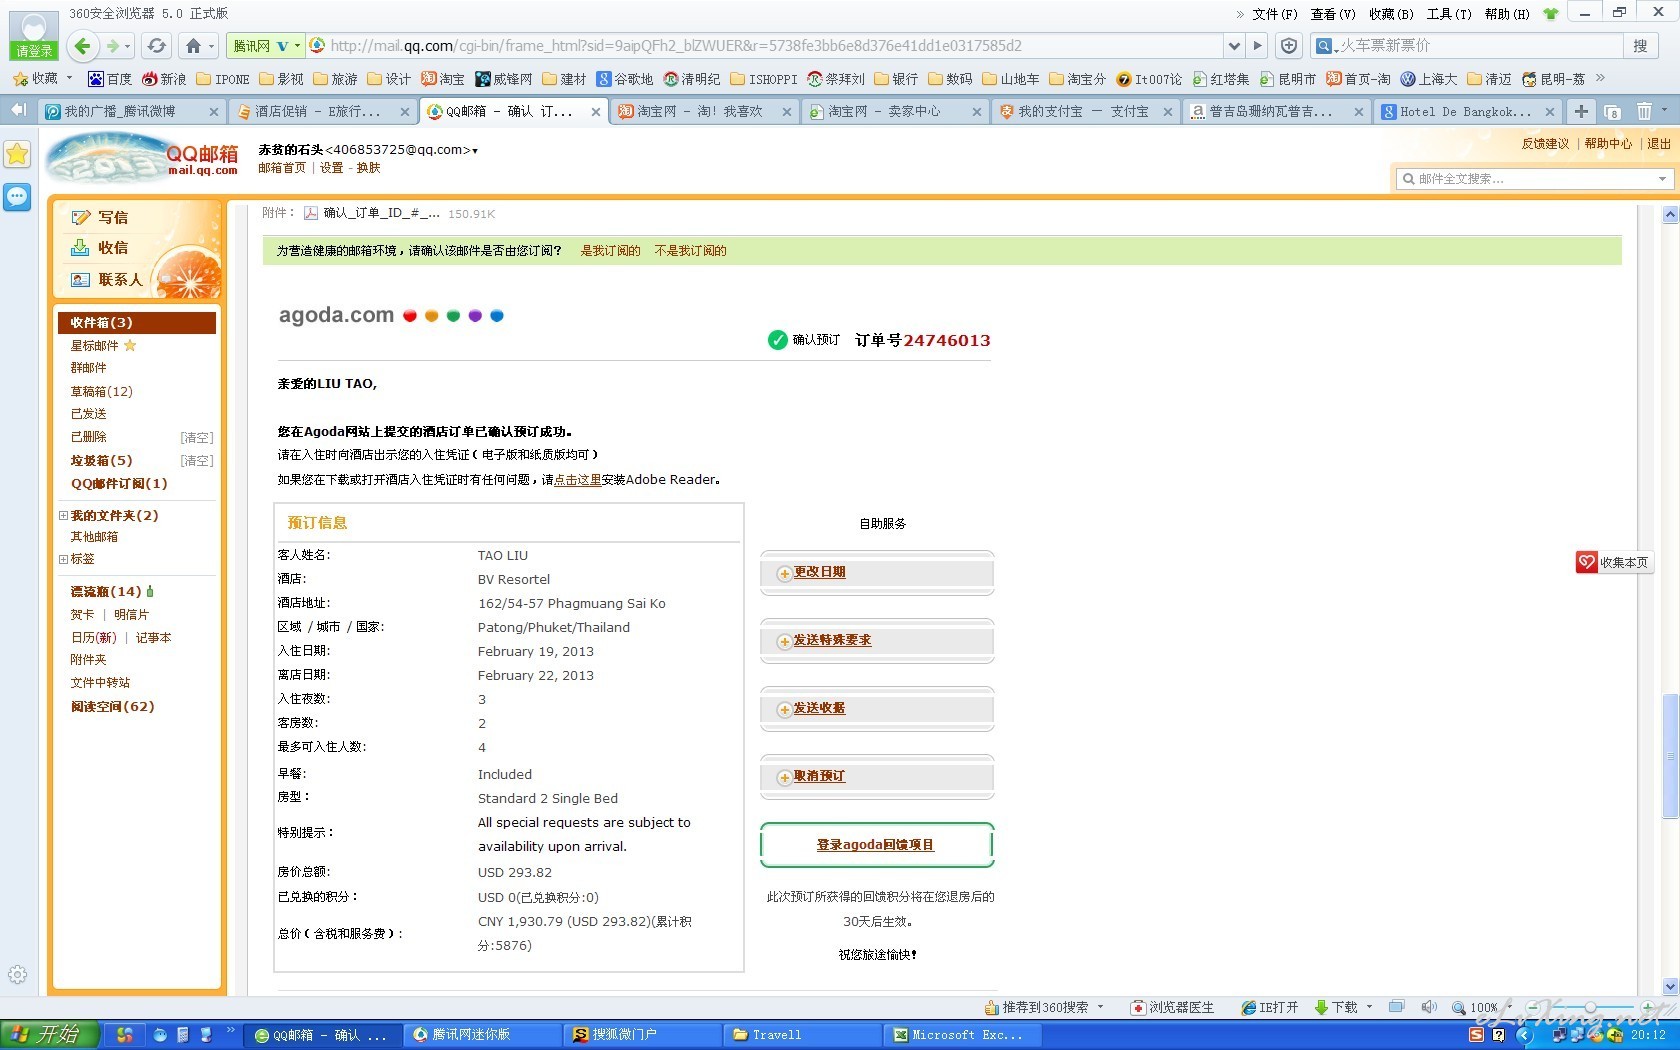Click the tab list icon beside new tab
The image size is (1680, 1050).
[1612, 111]
